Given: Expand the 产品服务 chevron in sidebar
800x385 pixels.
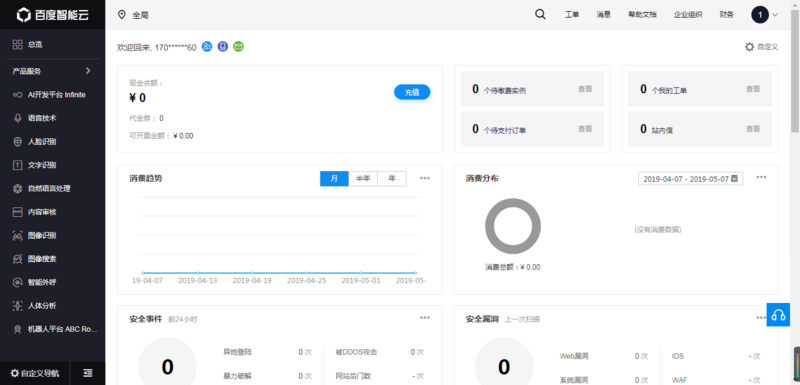Looking at the screenshot, I should click(88, 71).
